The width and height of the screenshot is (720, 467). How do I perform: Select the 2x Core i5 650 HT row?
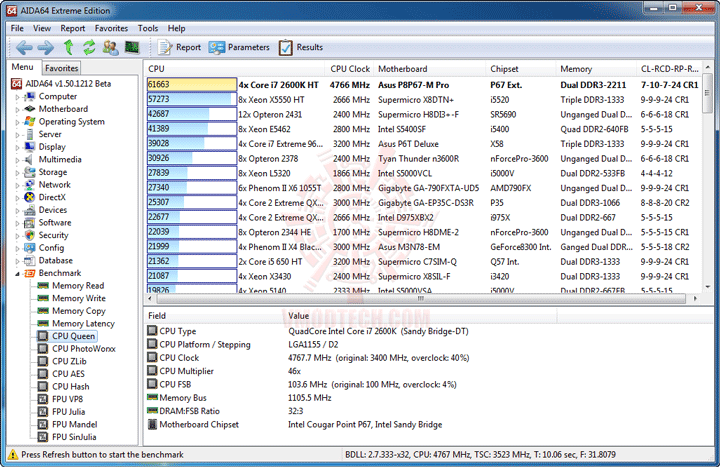[x=422, y=262]
